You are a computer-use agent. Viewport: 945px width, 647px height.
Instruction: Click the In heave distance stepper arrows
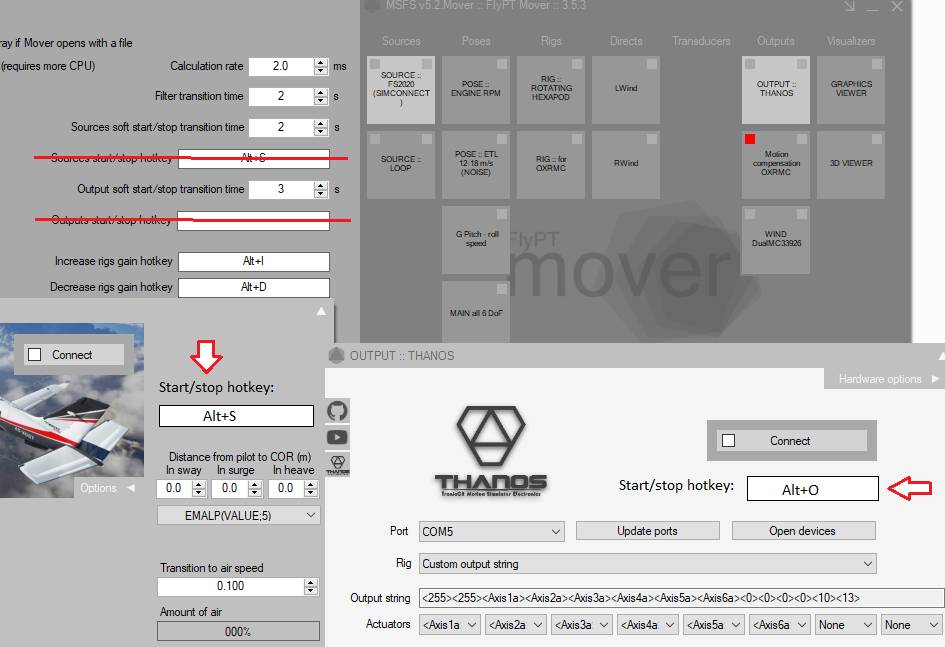(x=311, y=489)
